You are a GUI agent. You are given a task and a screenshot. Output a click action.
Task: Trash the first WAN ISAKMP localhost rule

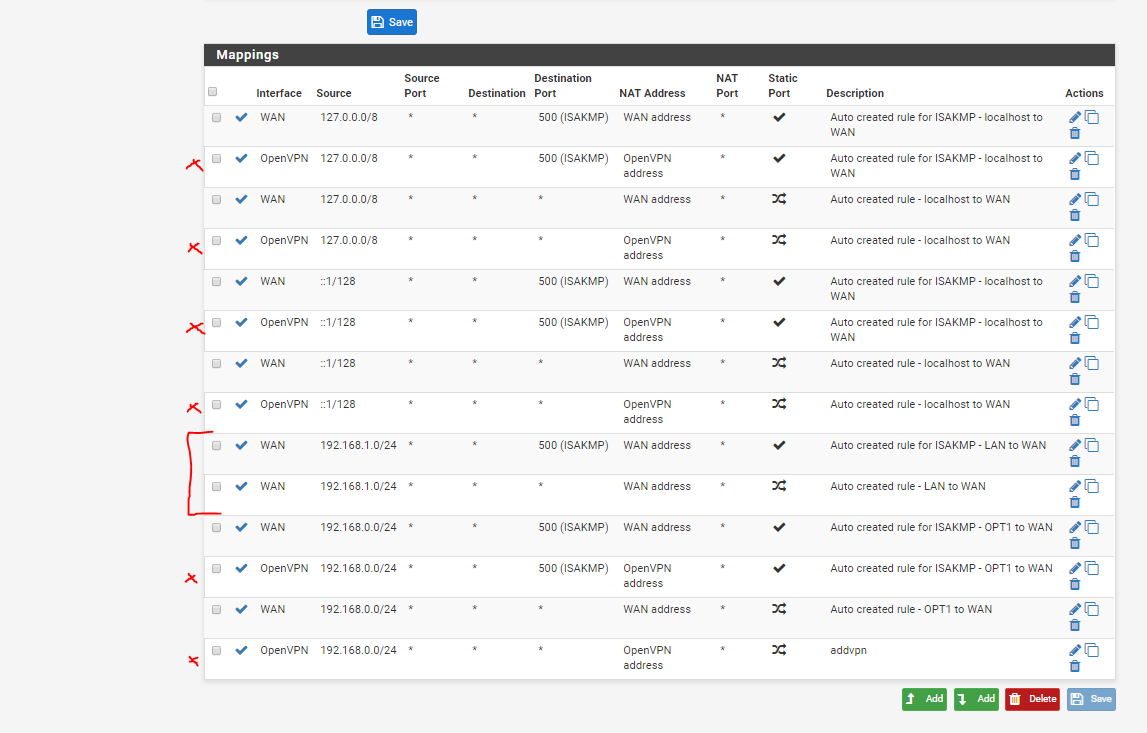click(1075, 132)
